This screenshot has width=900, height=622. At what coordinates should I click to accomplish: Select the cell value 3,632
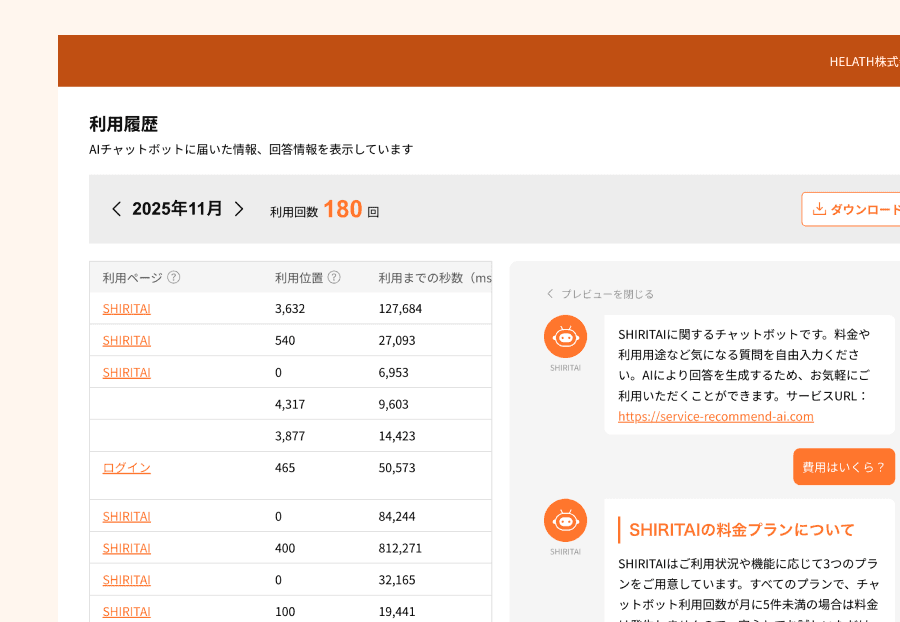tap(290, 309)
